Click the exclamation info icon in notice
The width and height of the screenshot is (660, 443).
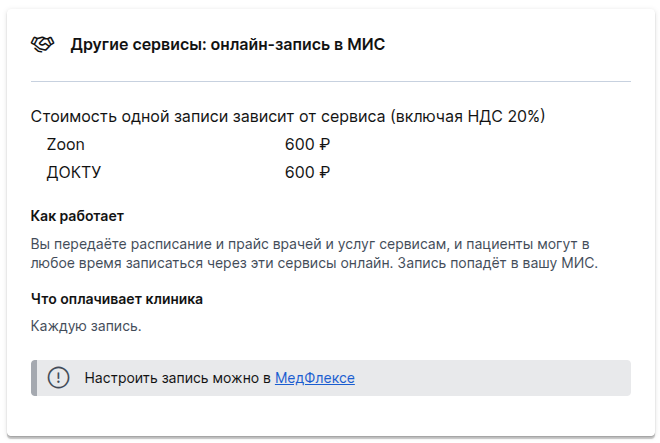(58, 378)
